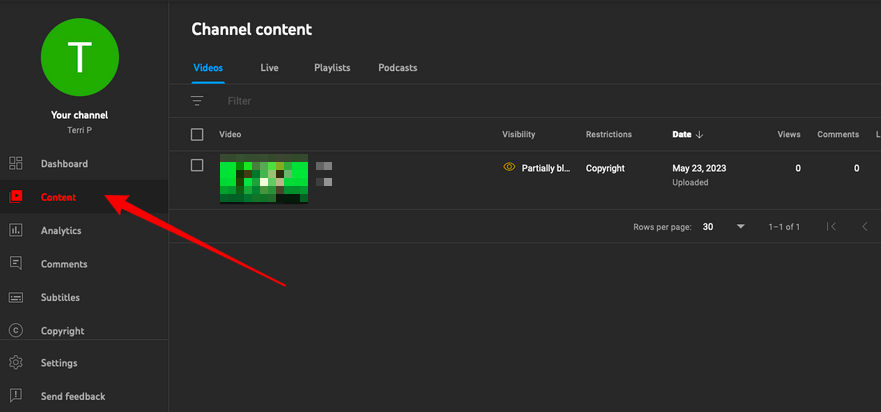
Task: Click the Comments speech bubble icon
Action: (16, 264)
